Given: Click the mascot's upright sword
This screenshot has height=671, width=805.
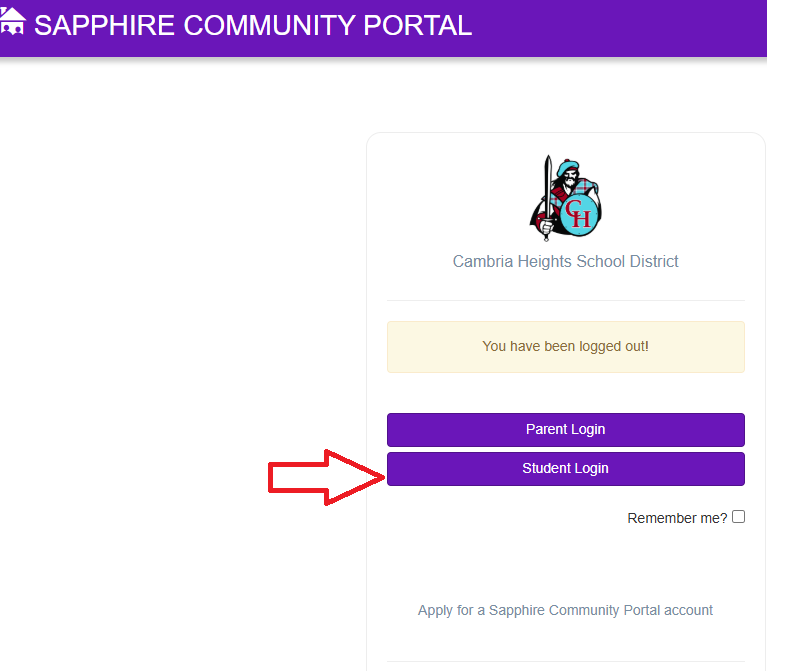Looking at the screenshot, I should [548, 198].
